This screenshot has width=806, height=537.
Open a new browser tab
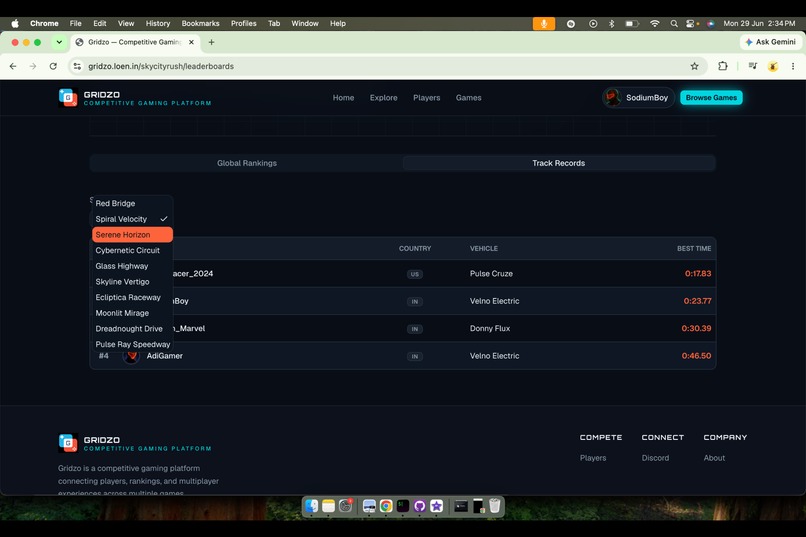211,42
